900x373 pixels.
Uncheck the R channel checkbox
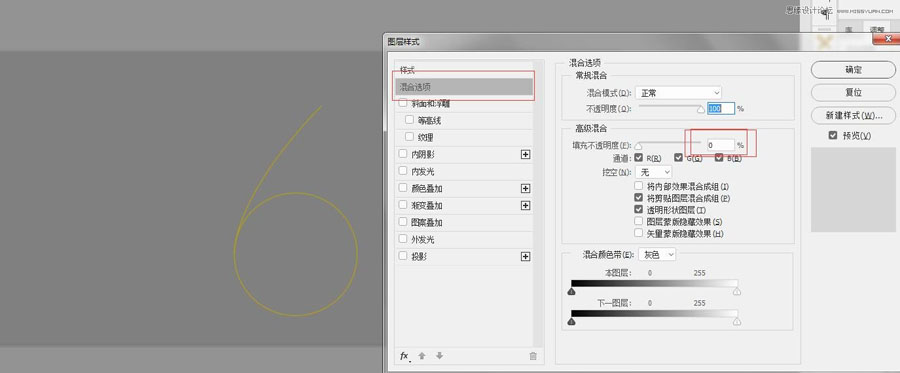pos(638,158)
